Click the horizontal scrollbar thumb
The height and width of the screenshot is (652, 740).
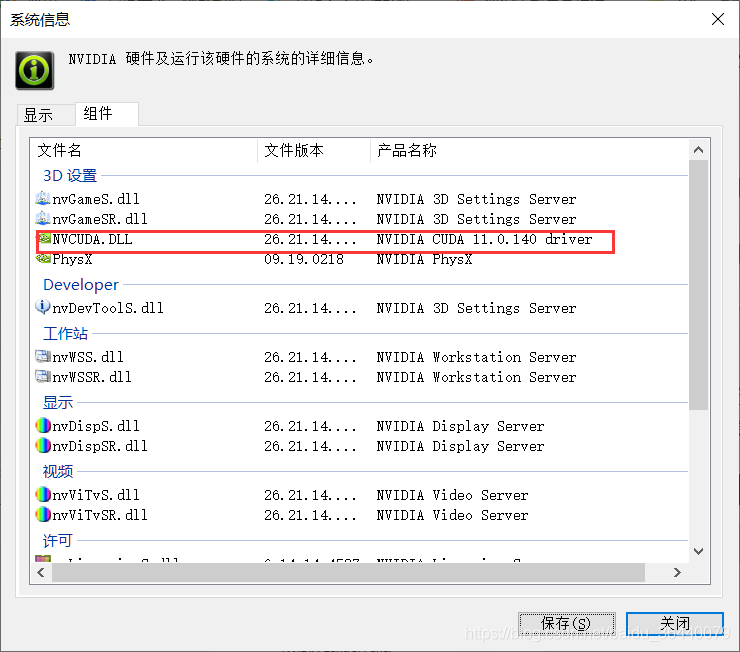click(x=348, y=572)
